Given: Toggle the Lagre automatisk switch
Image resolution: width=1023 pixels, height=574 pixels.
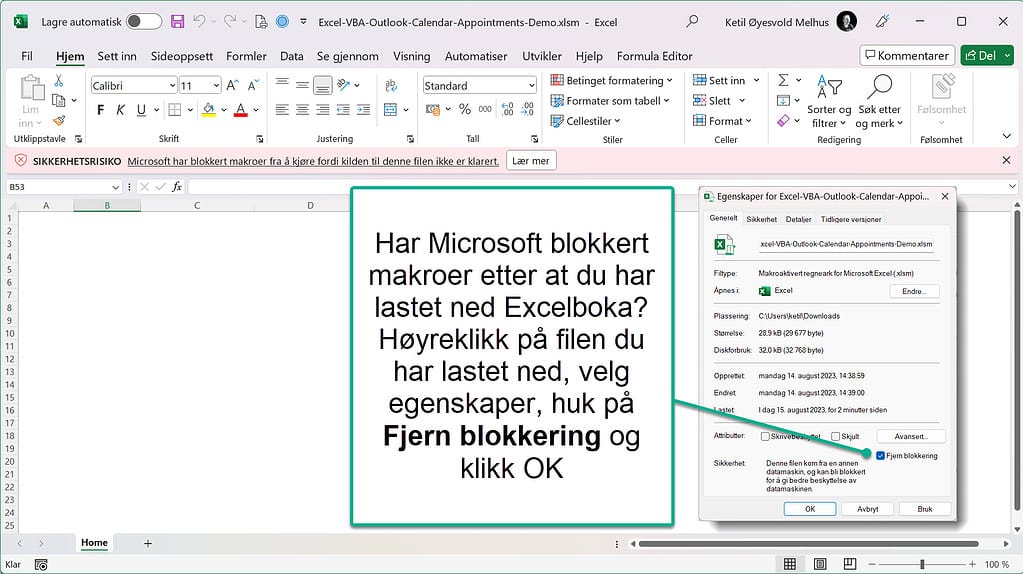Looking at the screenshot, I should point(144,22).
